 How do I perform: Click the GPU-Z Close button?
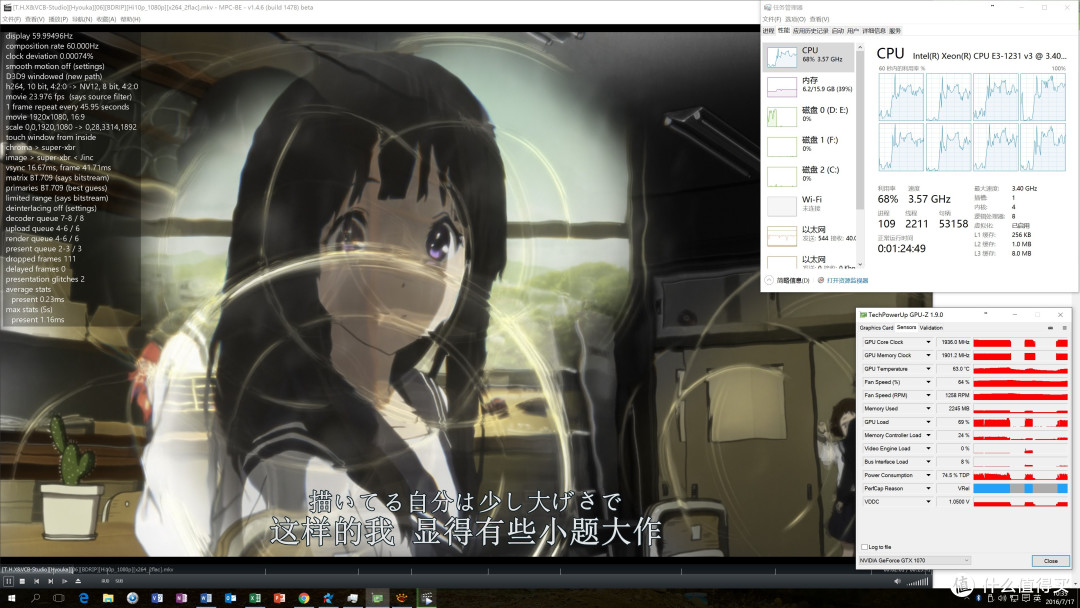1050,560
